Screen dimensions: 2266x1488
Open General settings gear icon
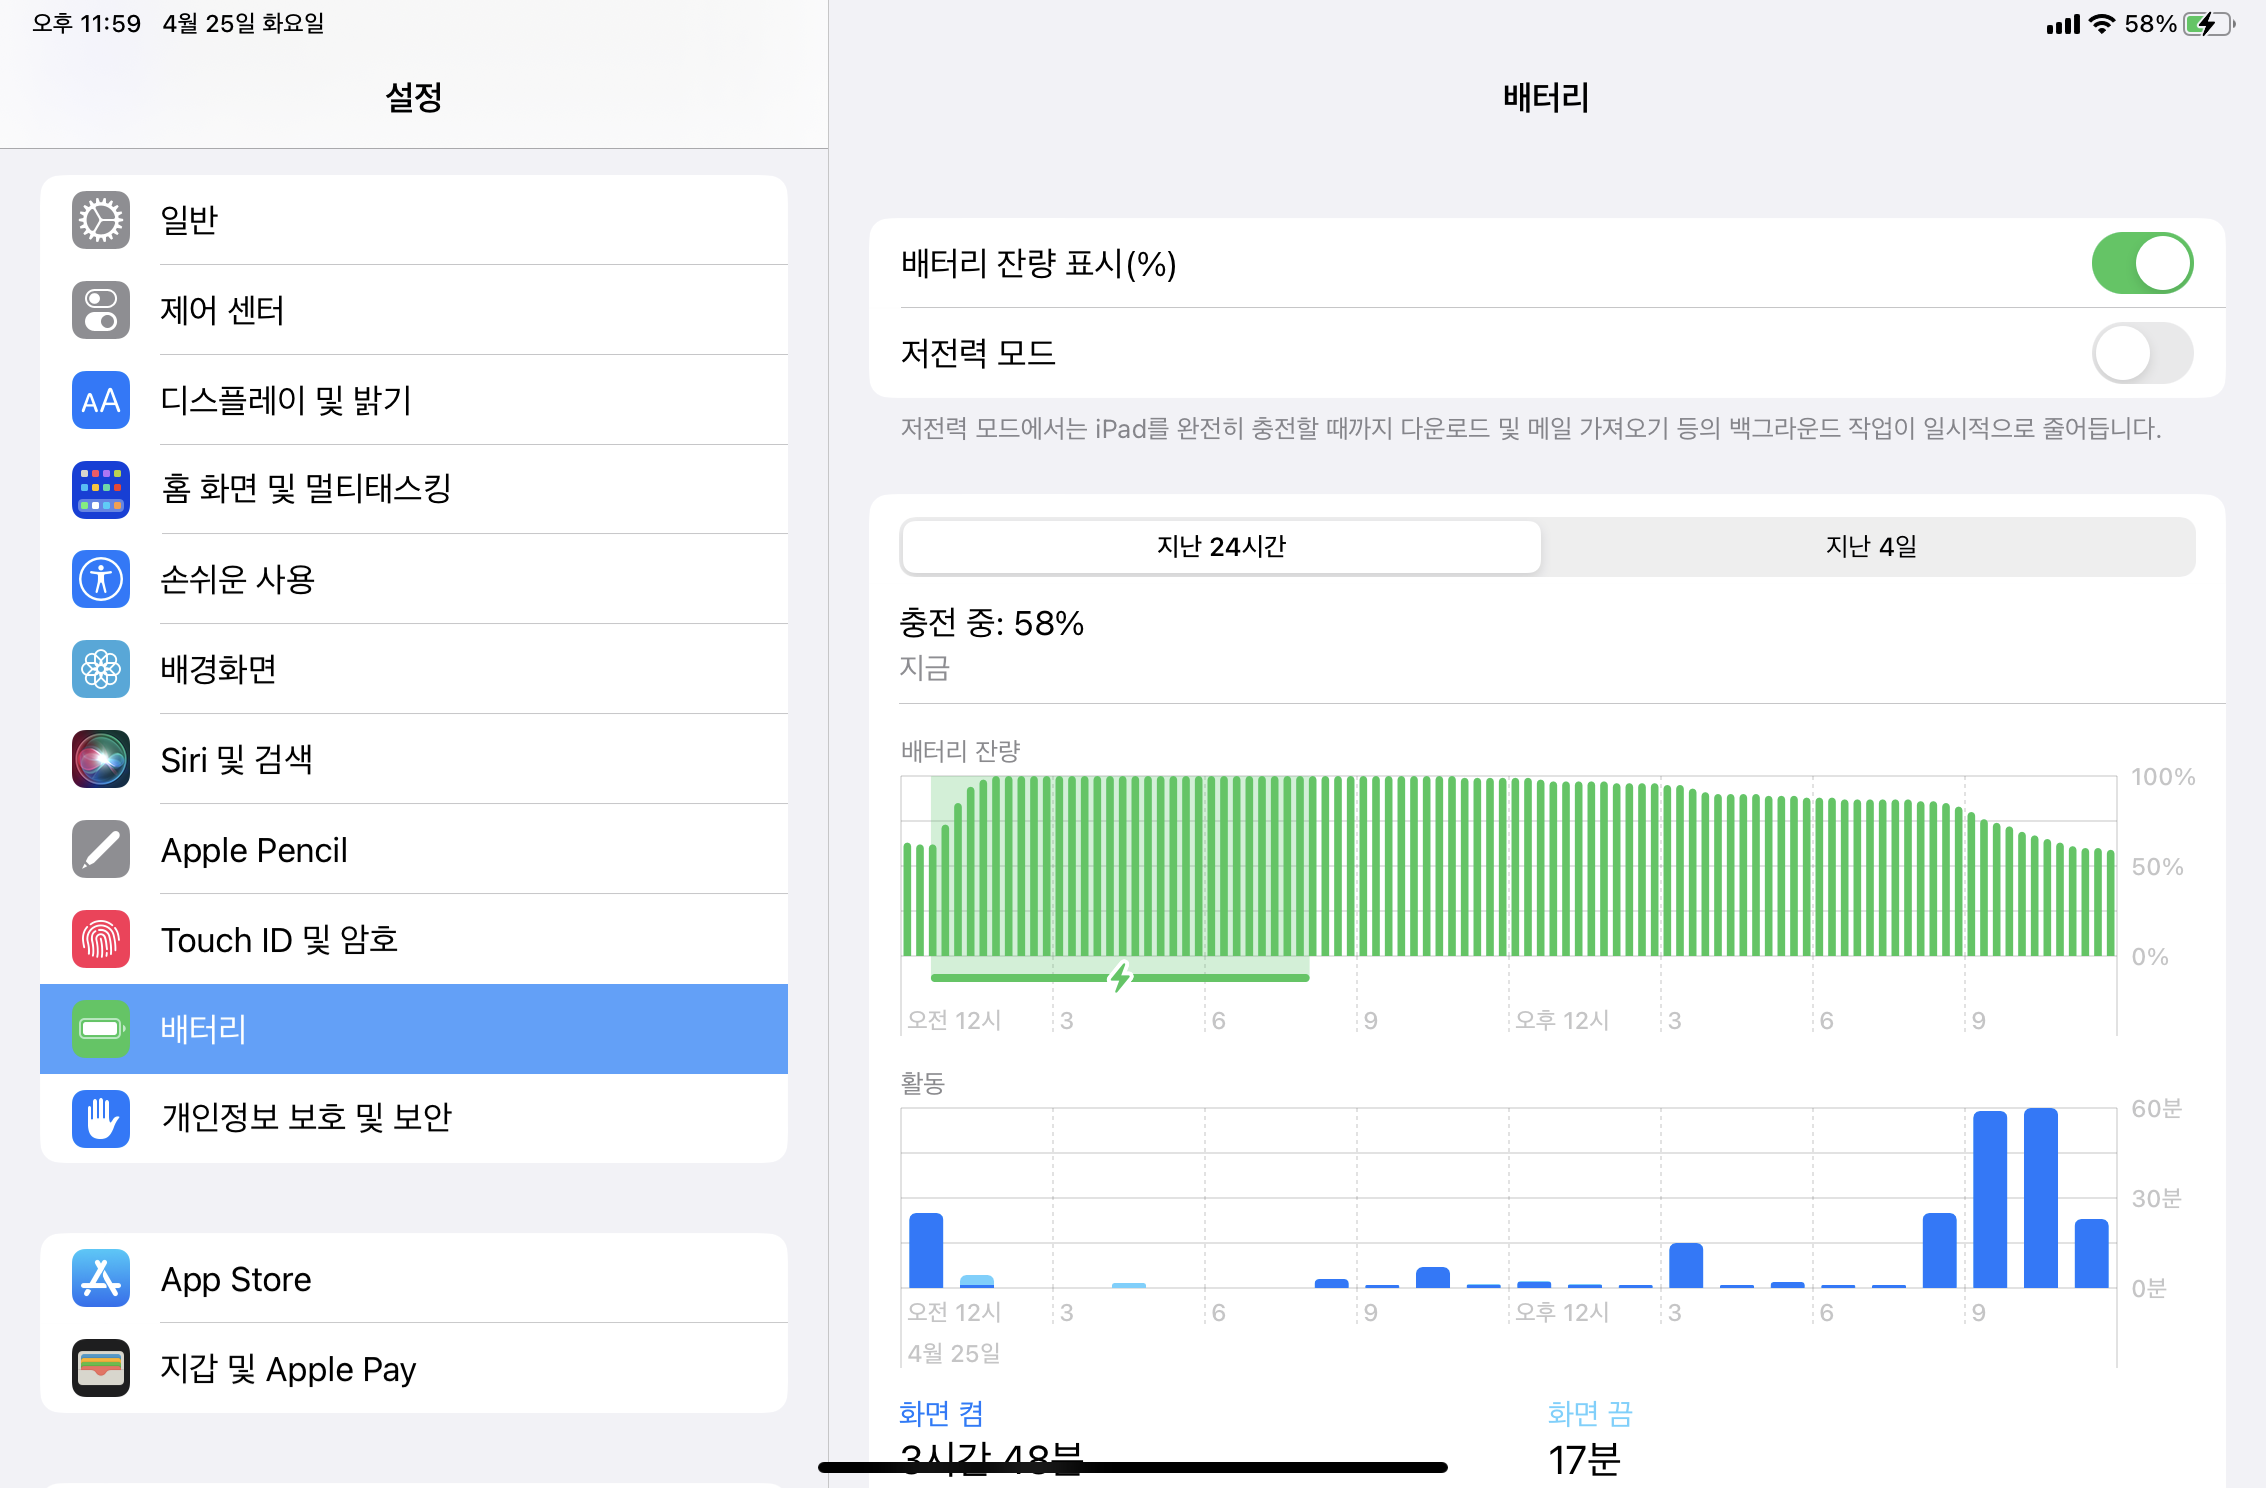pos(101,220)
